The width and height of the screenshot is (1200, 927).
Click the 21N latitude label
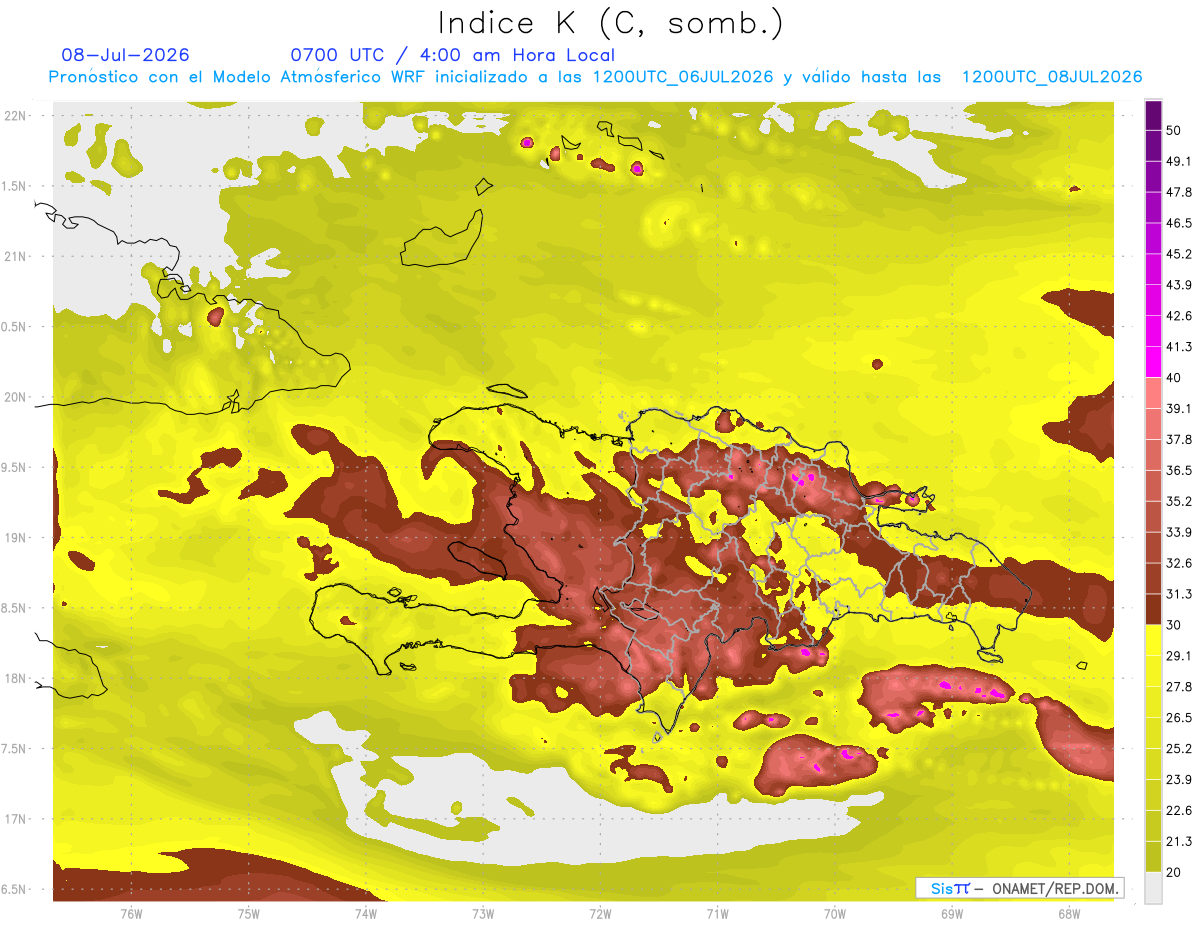tap(17, 256)
